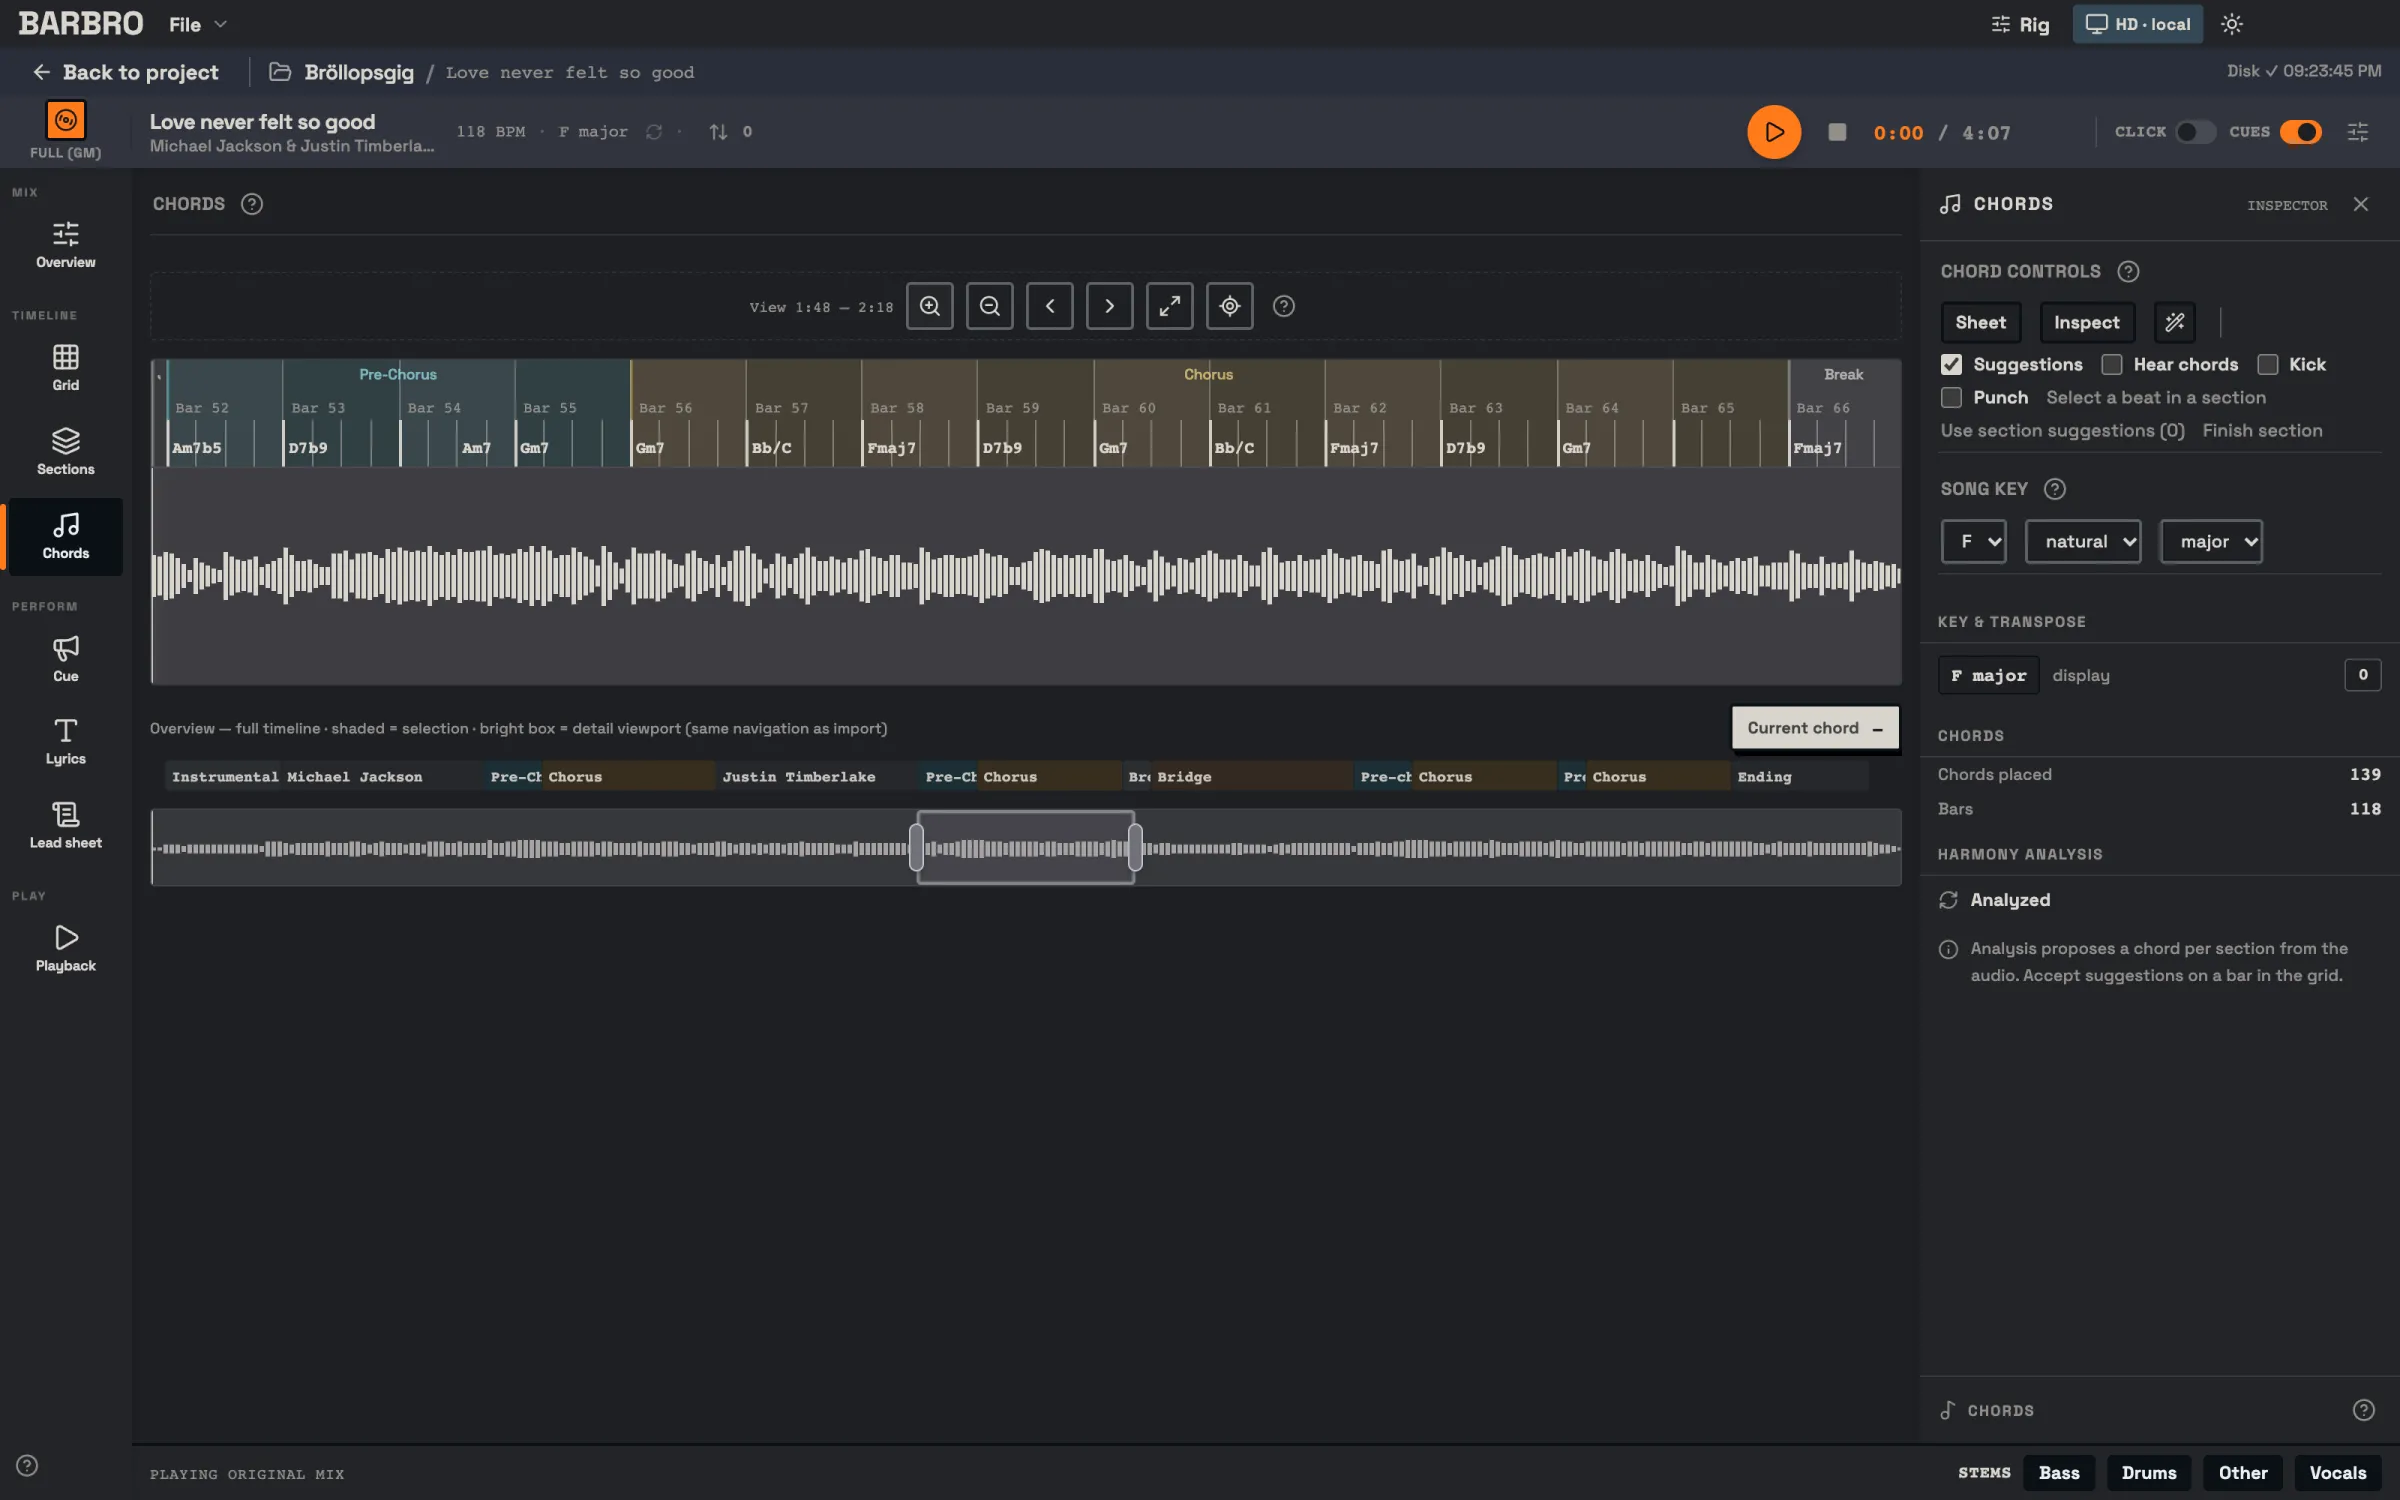Click Finish section link
The image size is (2400, 1500).
2262,430
